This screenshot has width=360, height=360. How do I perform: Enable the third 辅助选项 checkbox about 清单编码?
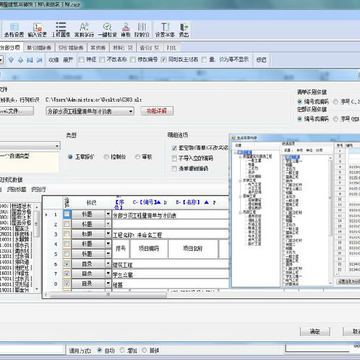click(174, 169)
